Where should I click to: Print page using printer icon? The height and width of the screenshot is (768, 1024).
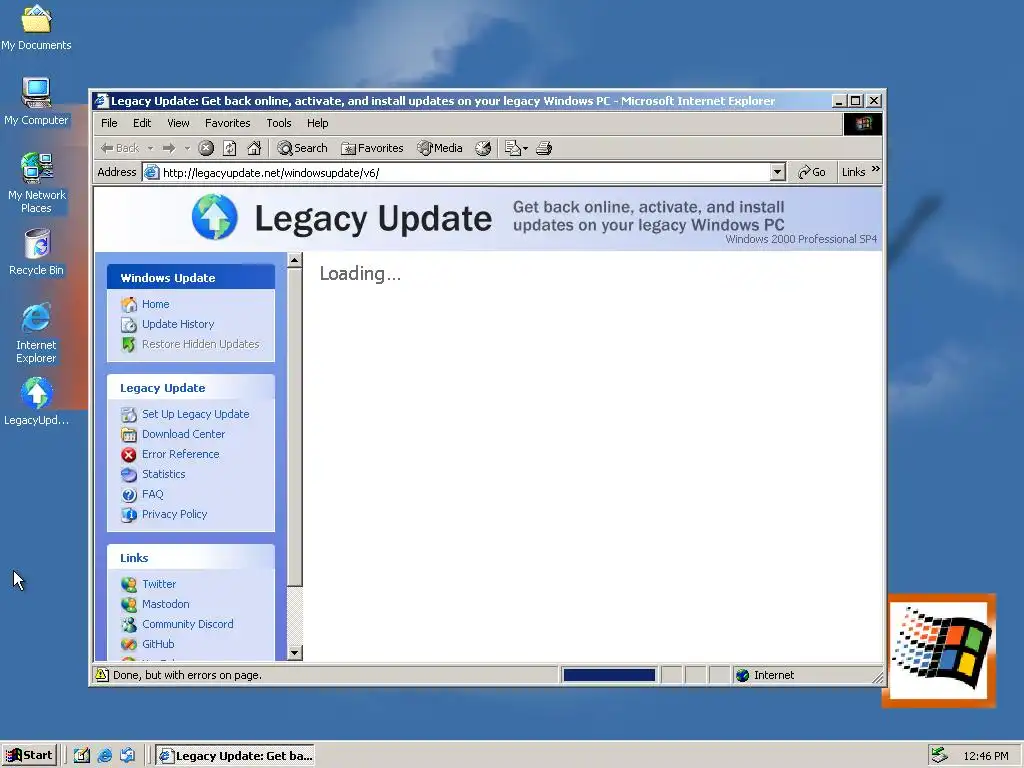(544, 148)
